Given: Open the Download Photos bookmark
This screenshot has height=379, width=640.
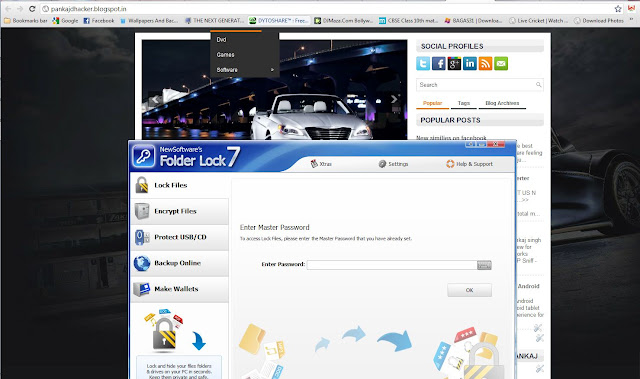Looking at the screenshot, I should click(x=599, y=20).
